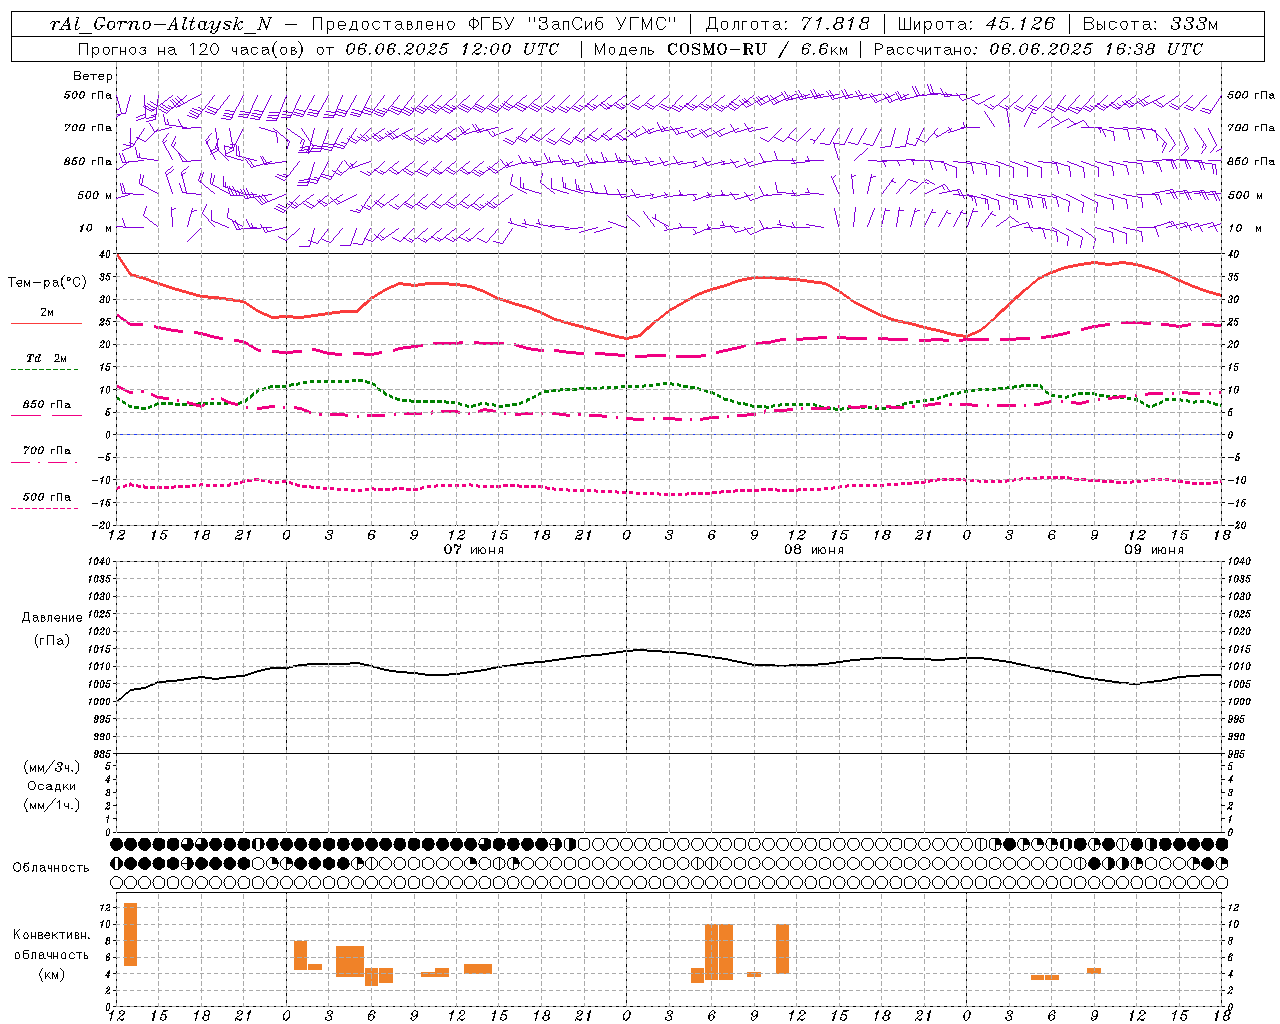Click the 09 июня date label
Screen dimensions: 1280x1024
tap(1154, 550)
